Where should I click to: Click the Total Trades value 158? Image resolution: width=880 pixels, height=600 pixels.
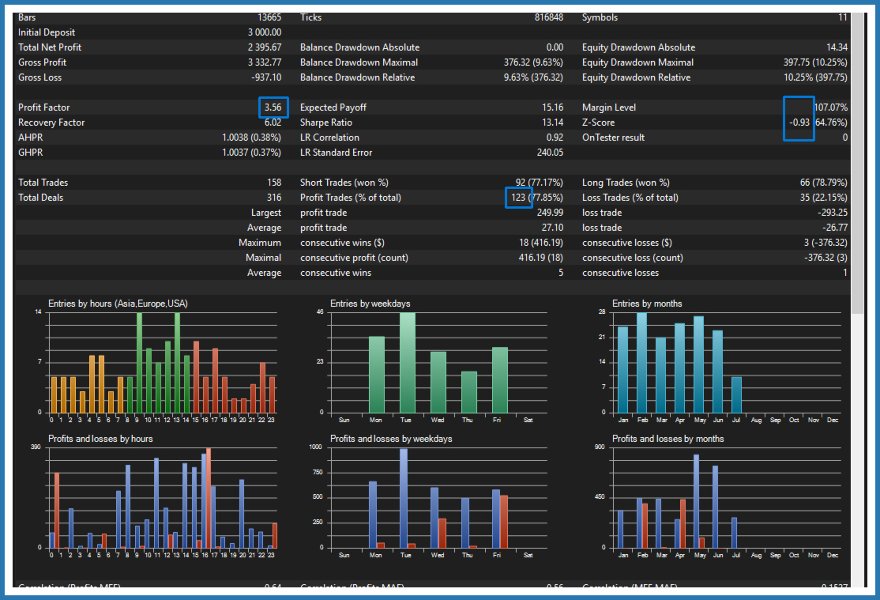click(x=274, y=182)
